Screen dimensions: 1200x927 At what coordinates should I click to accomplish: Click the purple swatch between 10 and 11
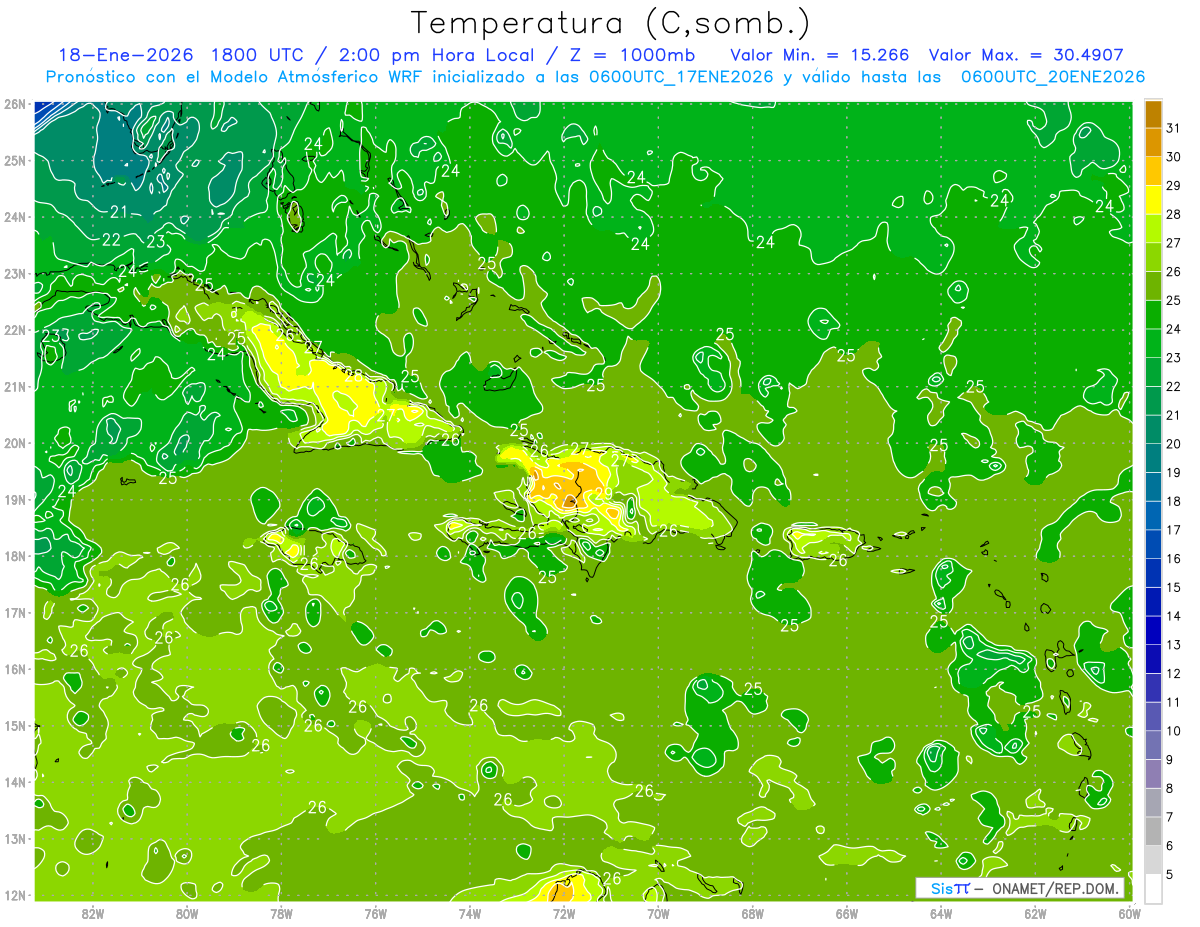pyautogui.click(x=1153, y=716)
